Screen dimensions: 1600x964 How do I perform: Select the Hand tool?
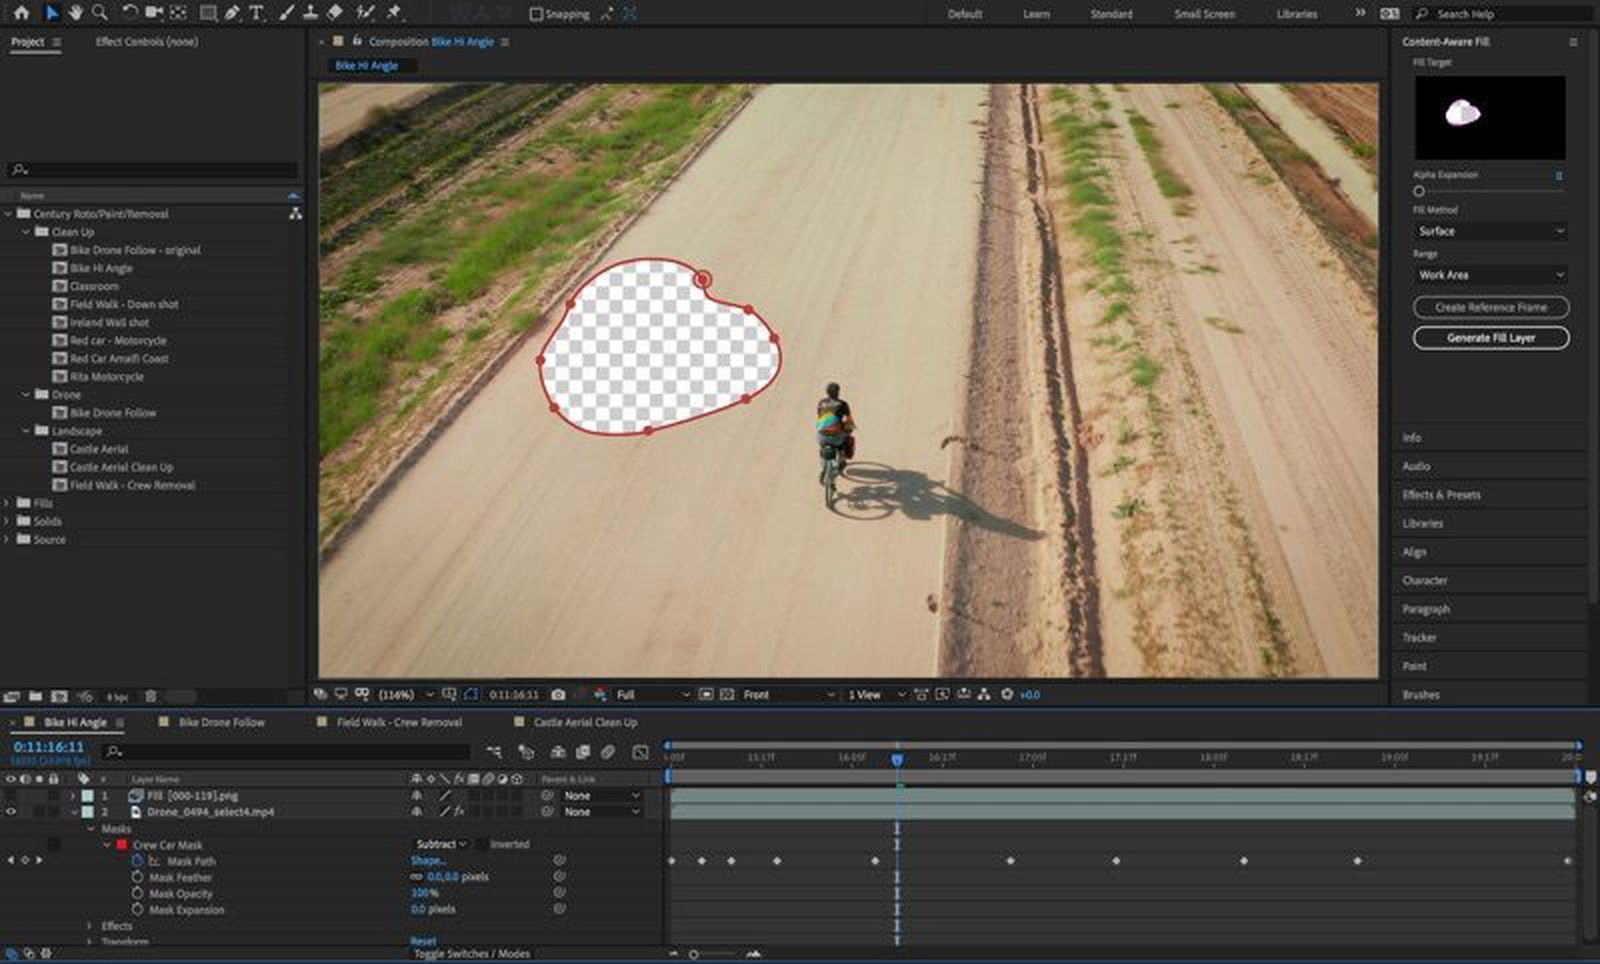(x=76, y=14)
